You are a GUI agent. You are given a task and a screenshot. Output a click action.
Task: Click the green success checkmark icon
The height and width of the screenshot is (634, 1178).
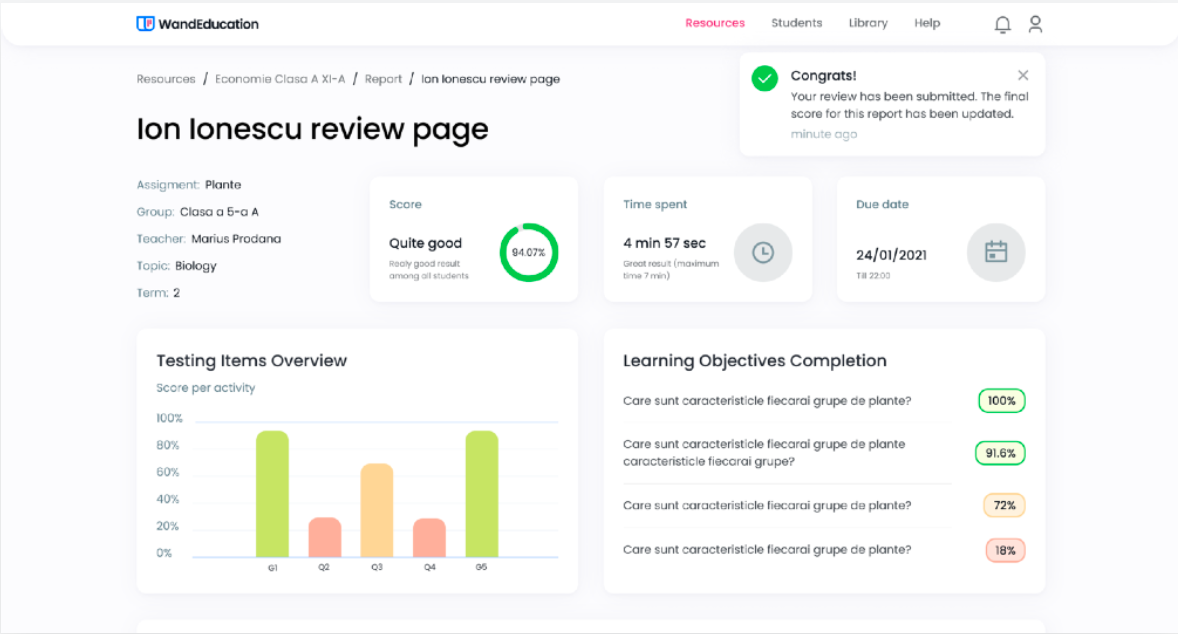765,78
